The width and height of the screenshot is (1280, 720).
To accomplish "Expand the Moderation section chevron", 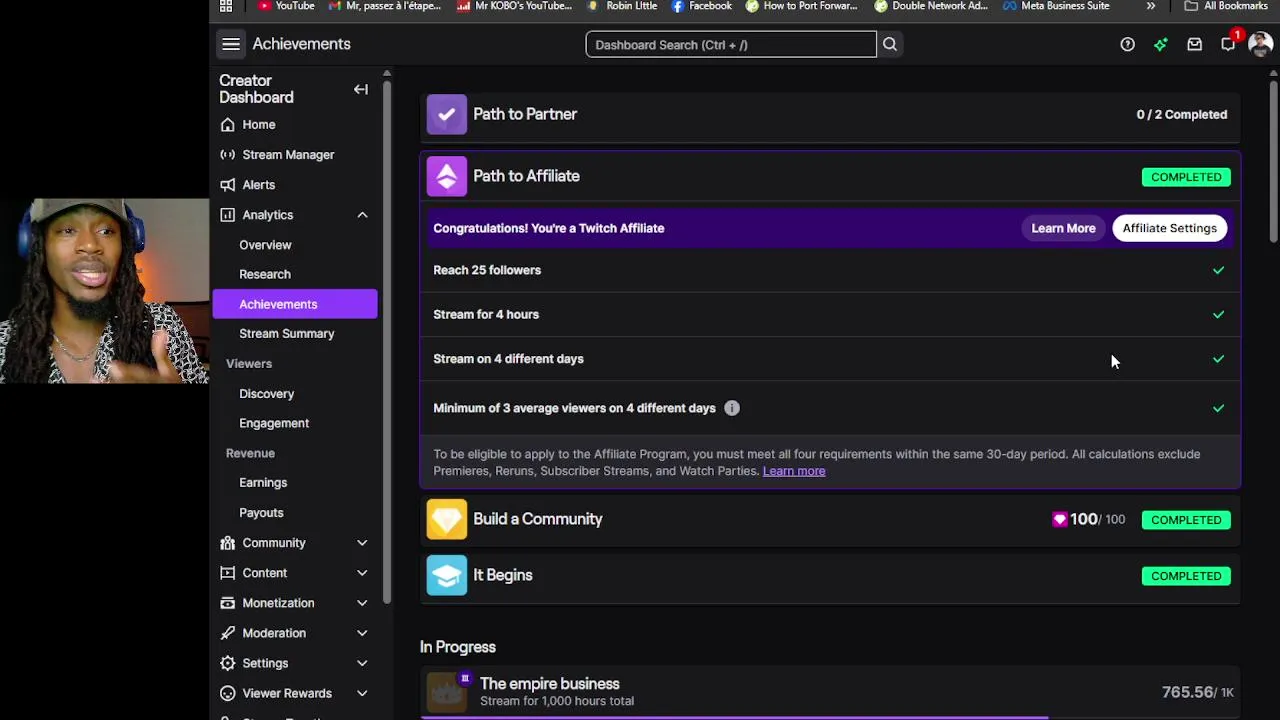I will [362, 633].
